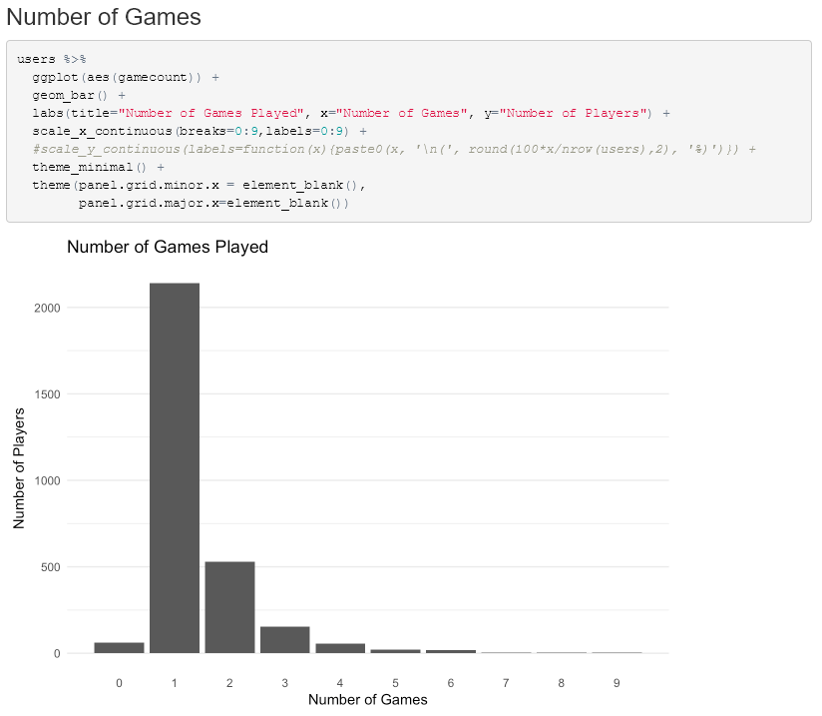
Task: Click the bar for 3 games
Action: [285, 640]
